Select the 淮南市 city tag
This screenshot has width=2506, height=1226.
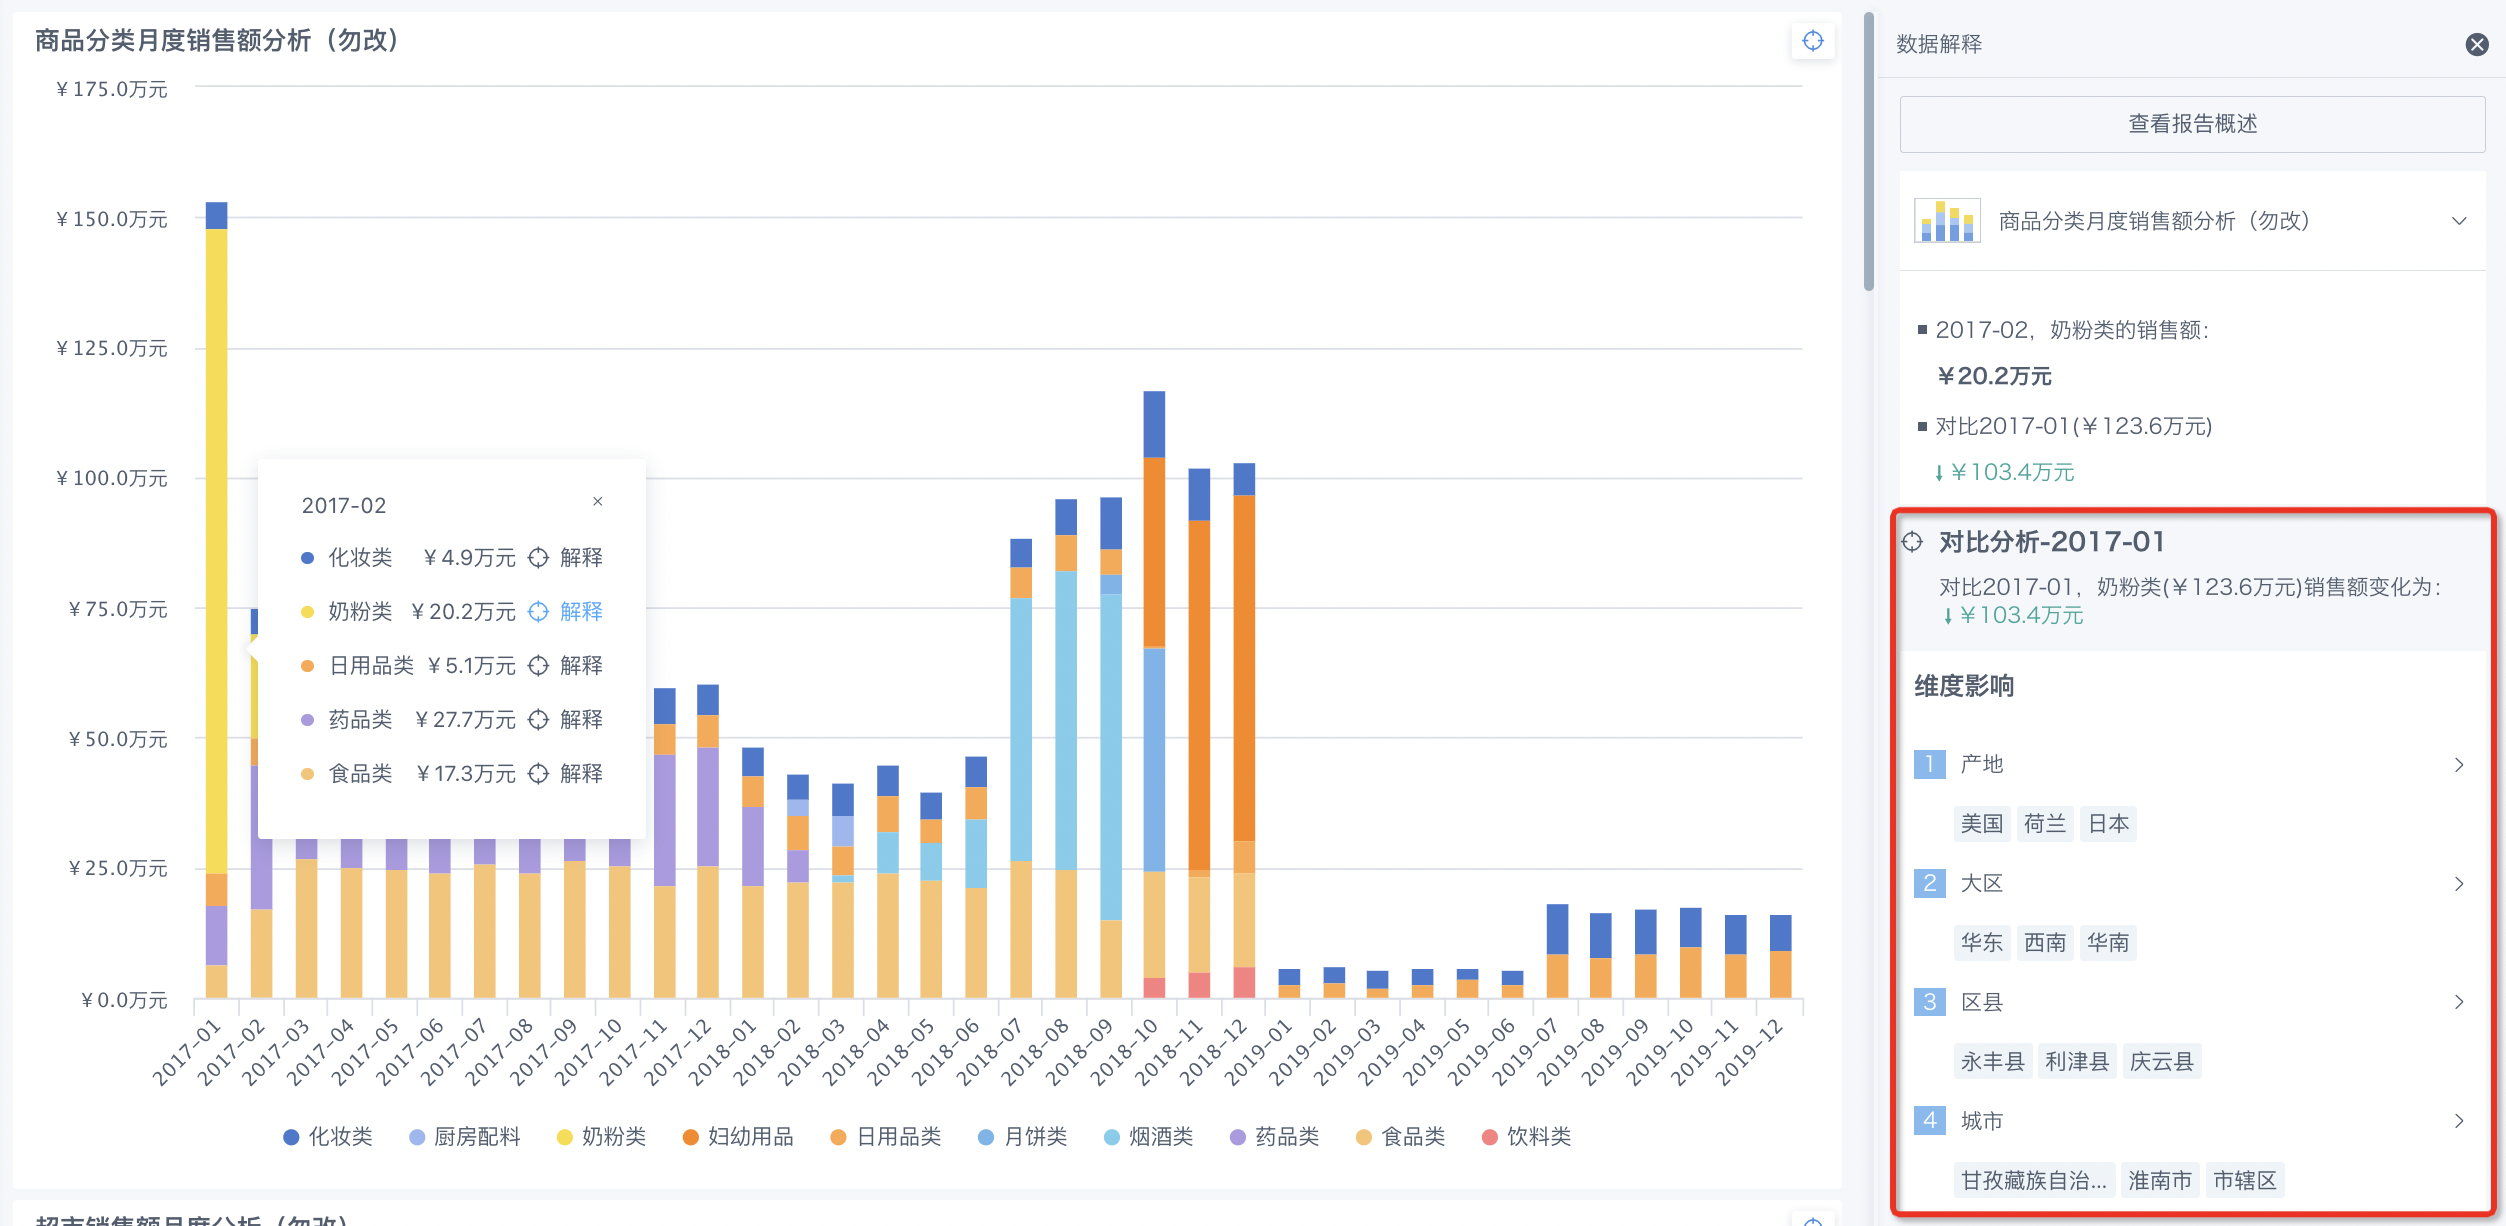click(x=2160, y=1181)
